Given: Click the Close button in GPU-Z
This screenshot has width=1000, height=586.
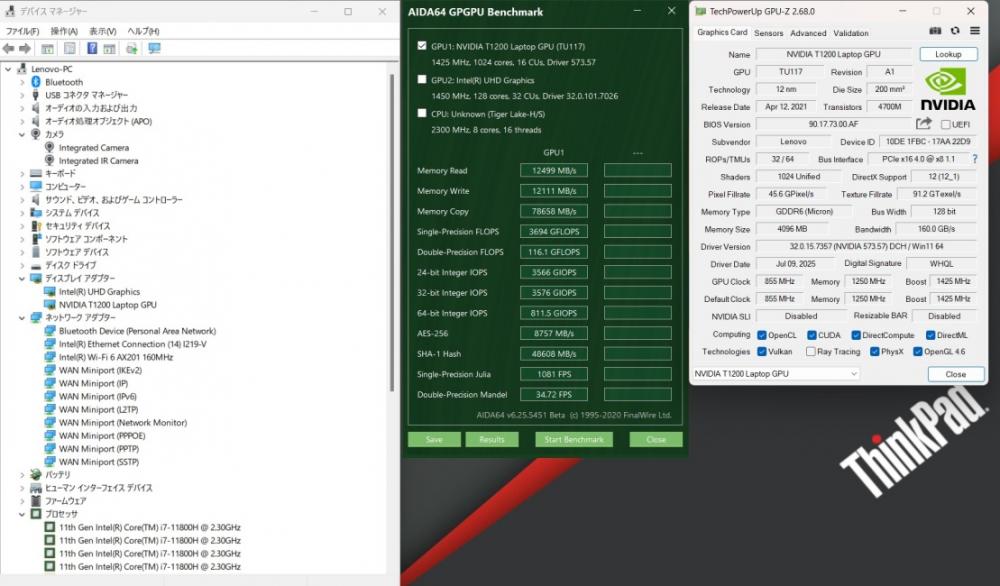Looking at the screenshot, I should 955,374.
